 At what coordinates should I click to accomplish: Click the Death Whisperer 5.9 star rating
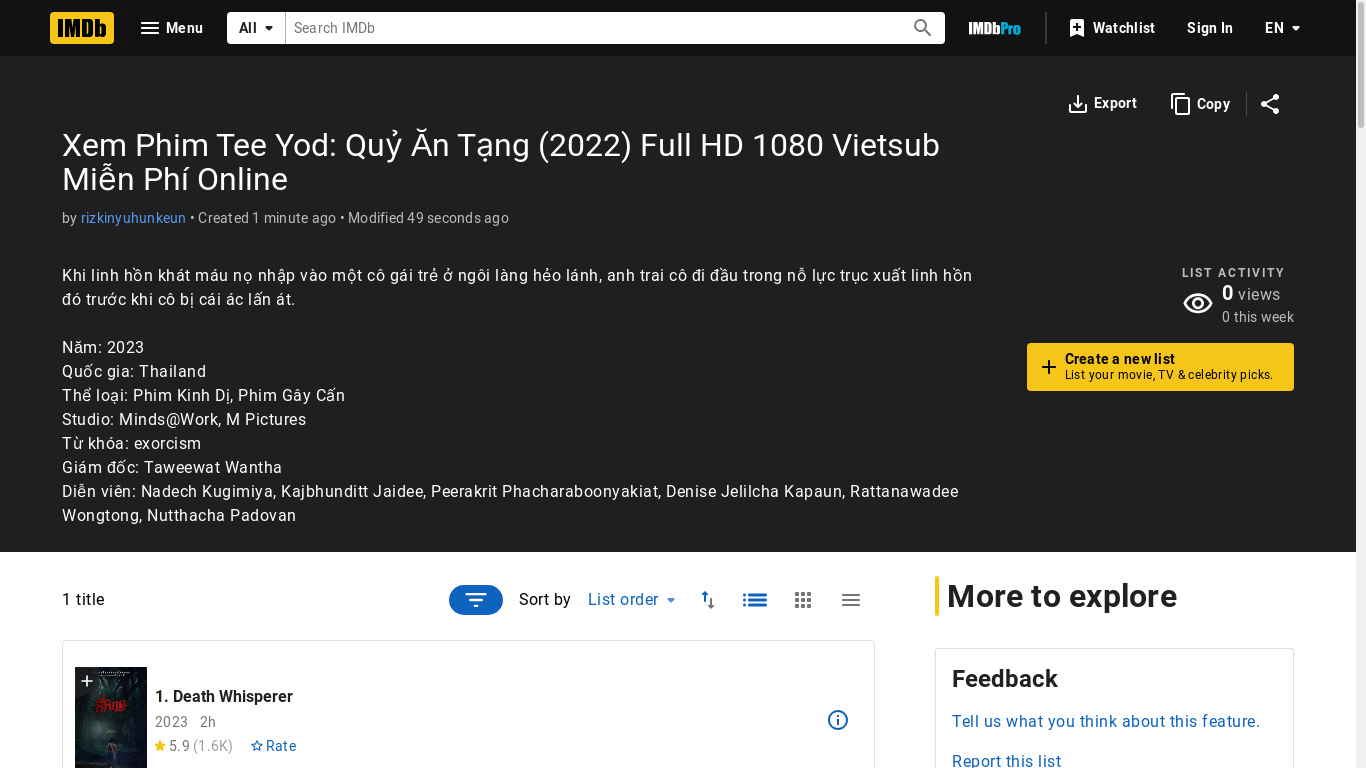click(x=193, y=746)
